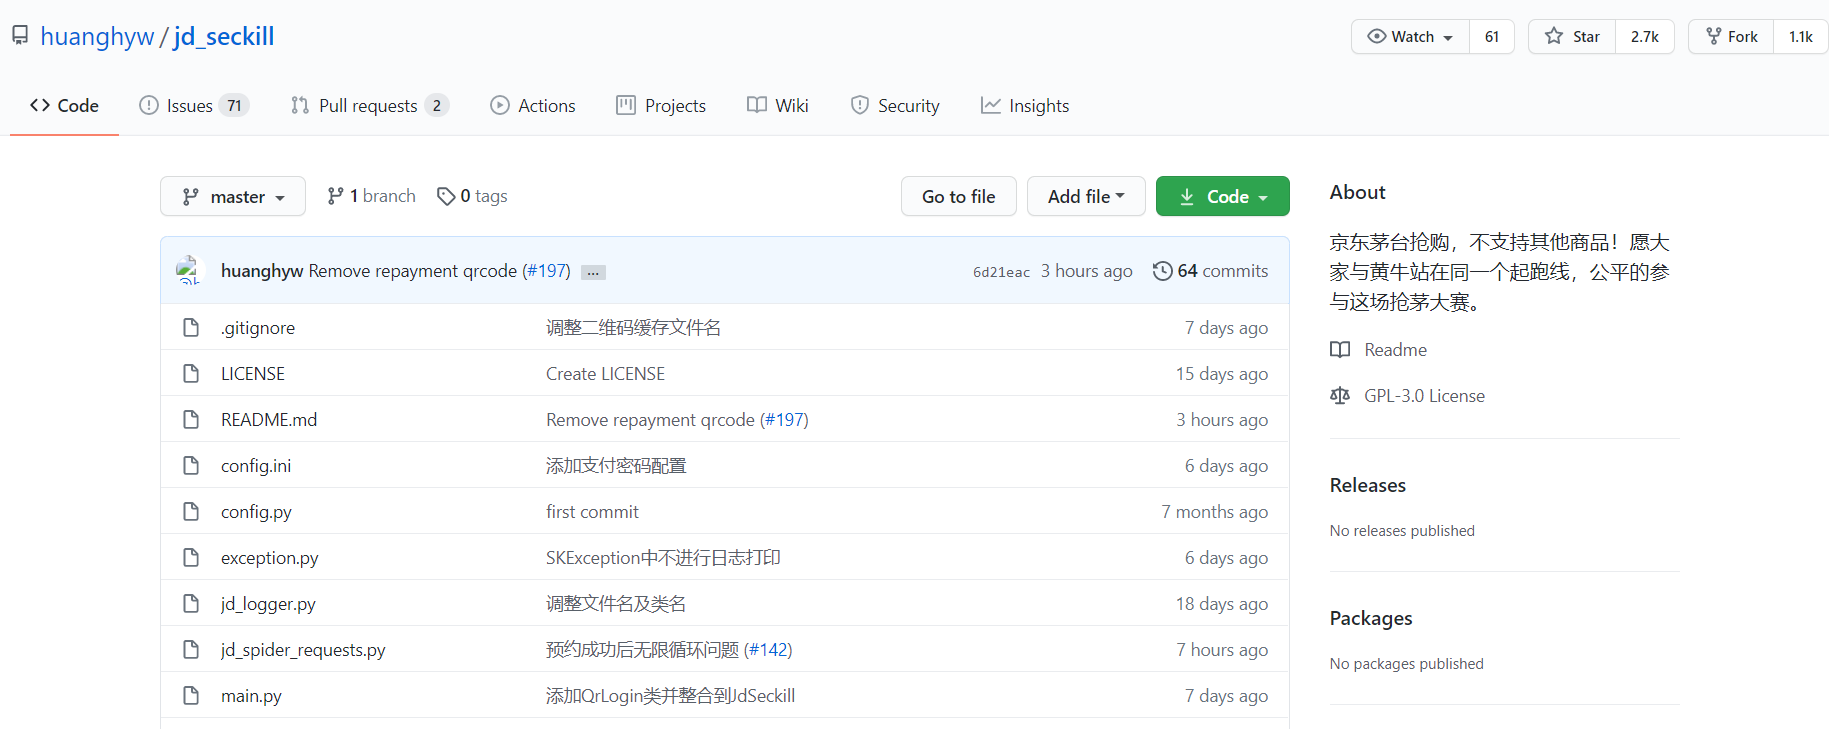Open the Actions tab

coord(533,105)
